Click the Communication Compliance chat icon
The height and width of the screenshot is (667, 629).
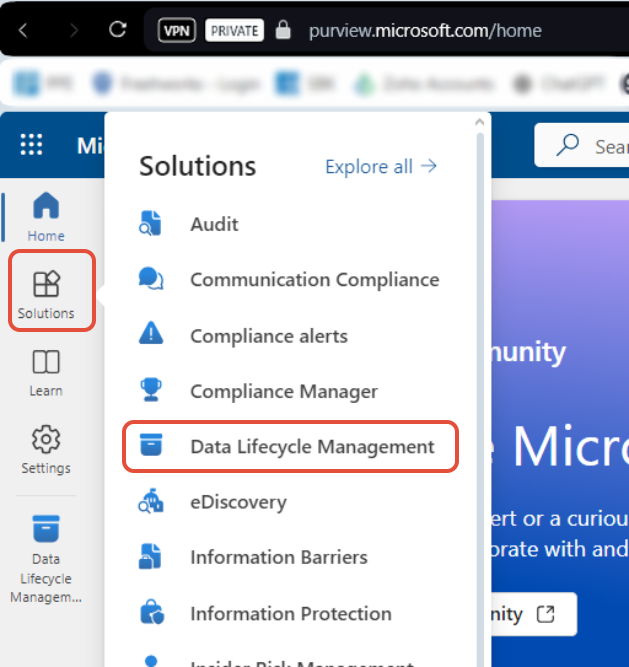pyautogui.click(x=151, y=279)
